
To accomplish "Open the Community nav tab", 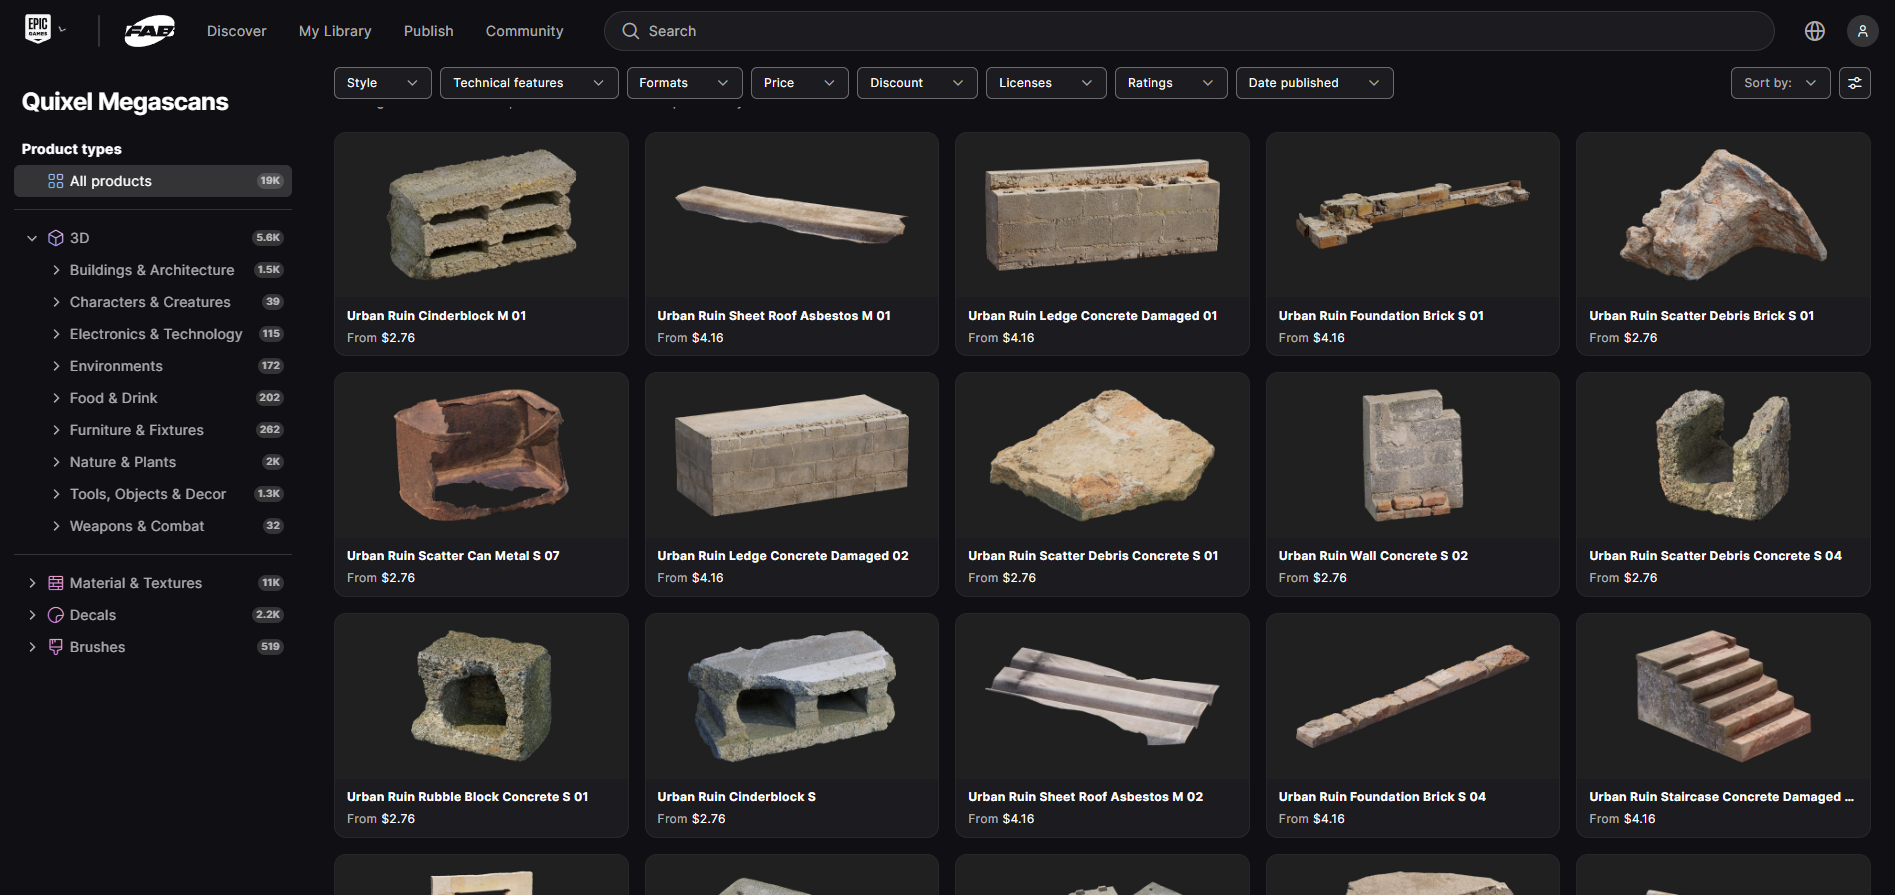I will tap(525, 31).
